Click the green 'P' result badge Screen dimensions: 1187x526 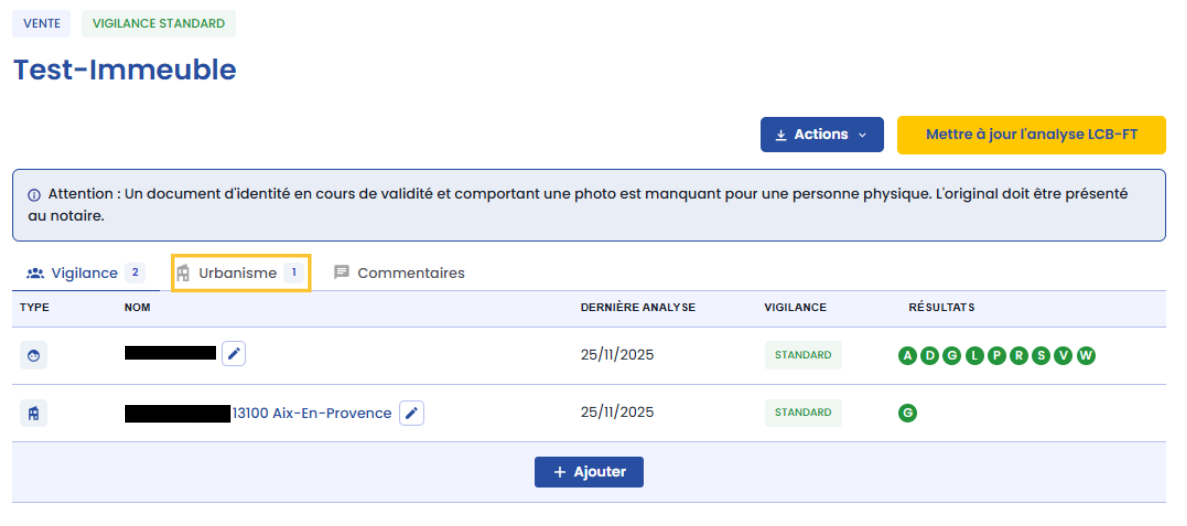pos(997,355)
